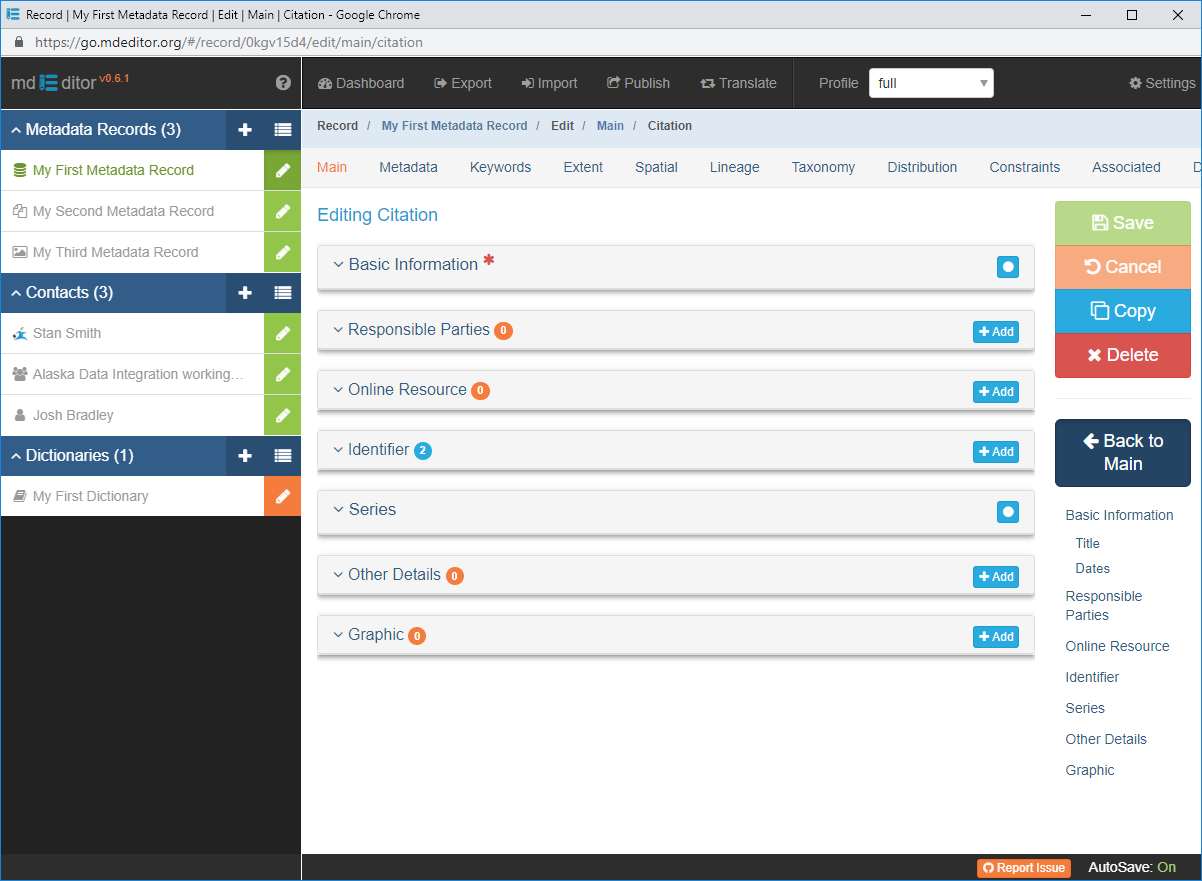Select the Distribution tab

[922, 167]
